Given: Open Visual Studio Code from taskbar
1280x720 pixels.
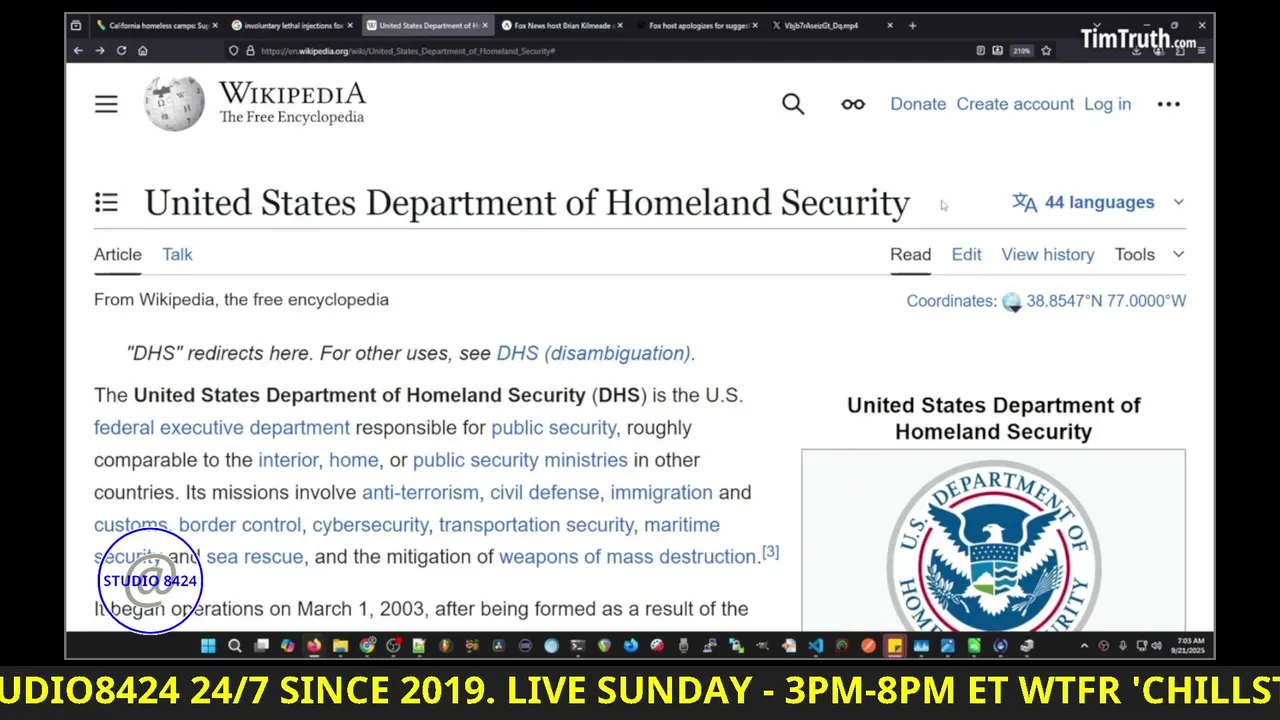Looking at the screenshot, I should 815,646.
